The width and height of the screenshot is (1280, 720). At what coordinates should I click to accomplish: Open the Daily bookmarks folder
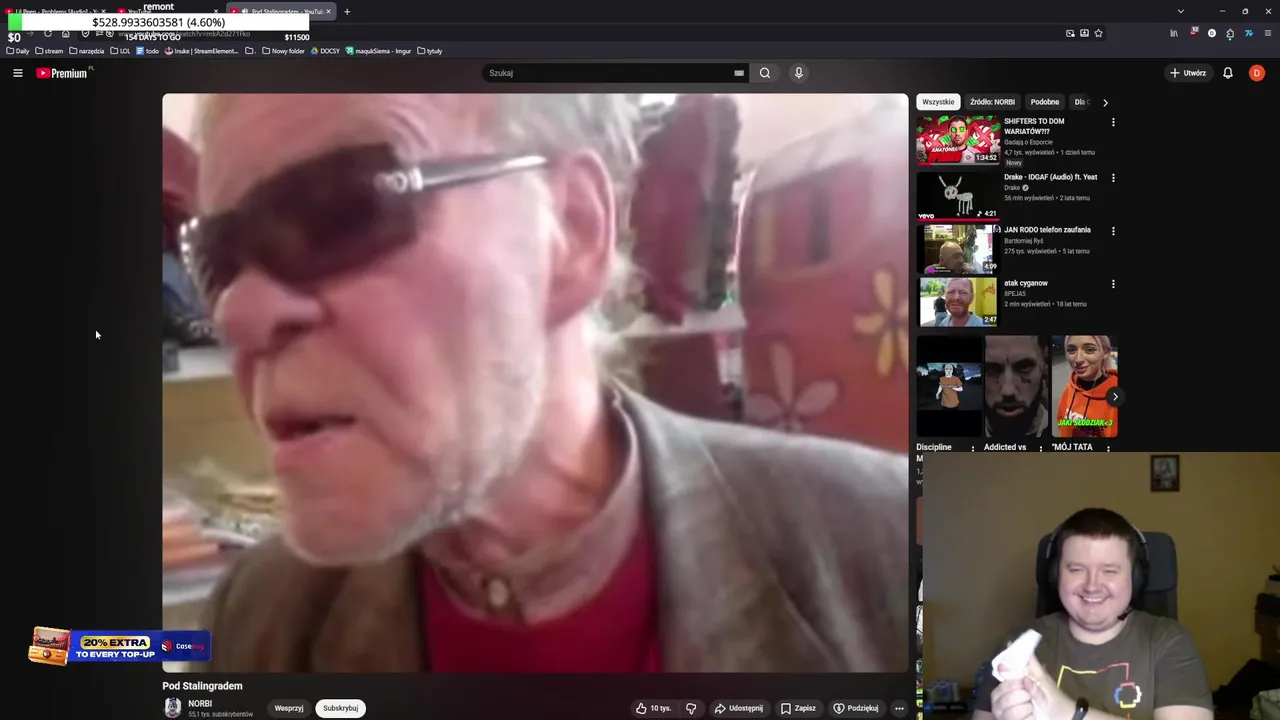18,51
